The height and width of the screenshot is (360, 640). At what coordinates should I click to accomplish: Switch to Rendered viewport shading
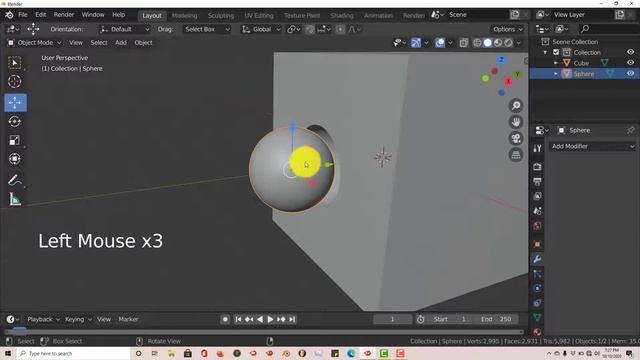[509, 43]
